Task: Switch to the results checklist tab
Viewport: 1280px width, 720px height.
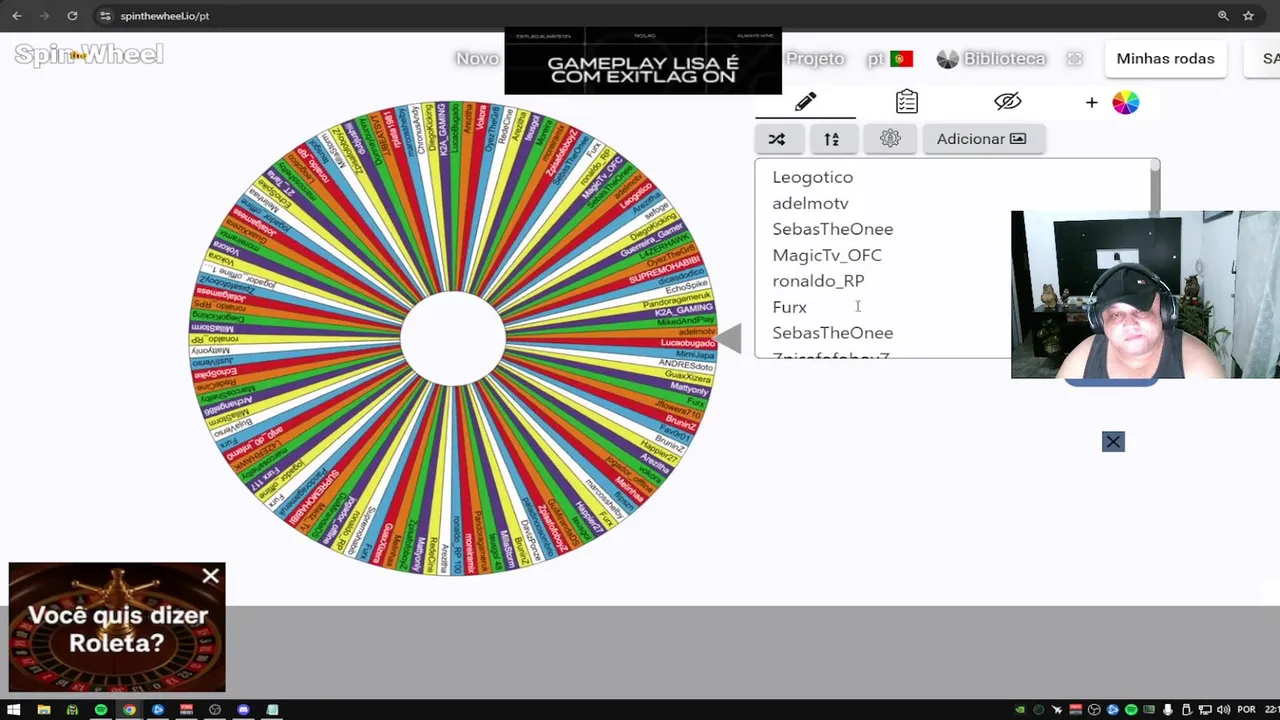Action: 907,102
